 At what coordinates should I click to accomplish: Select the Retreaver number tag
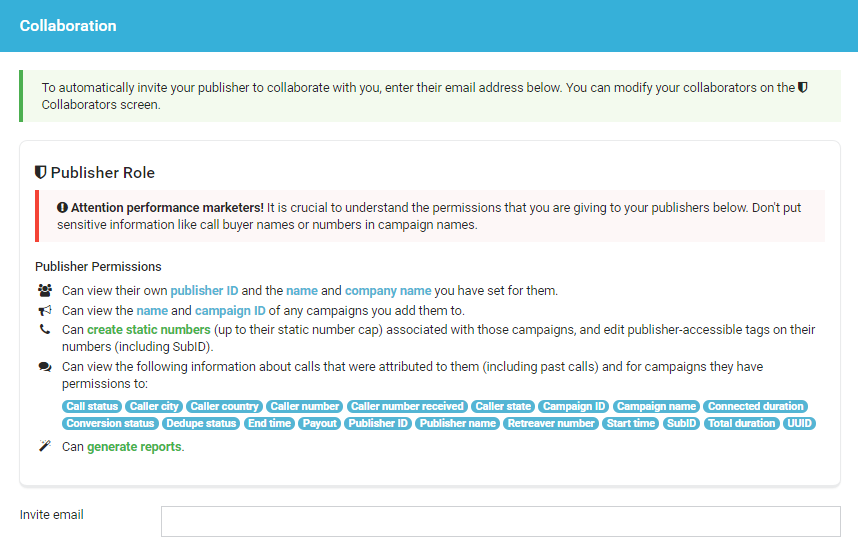pyautogui.click(x=550, y=423)
